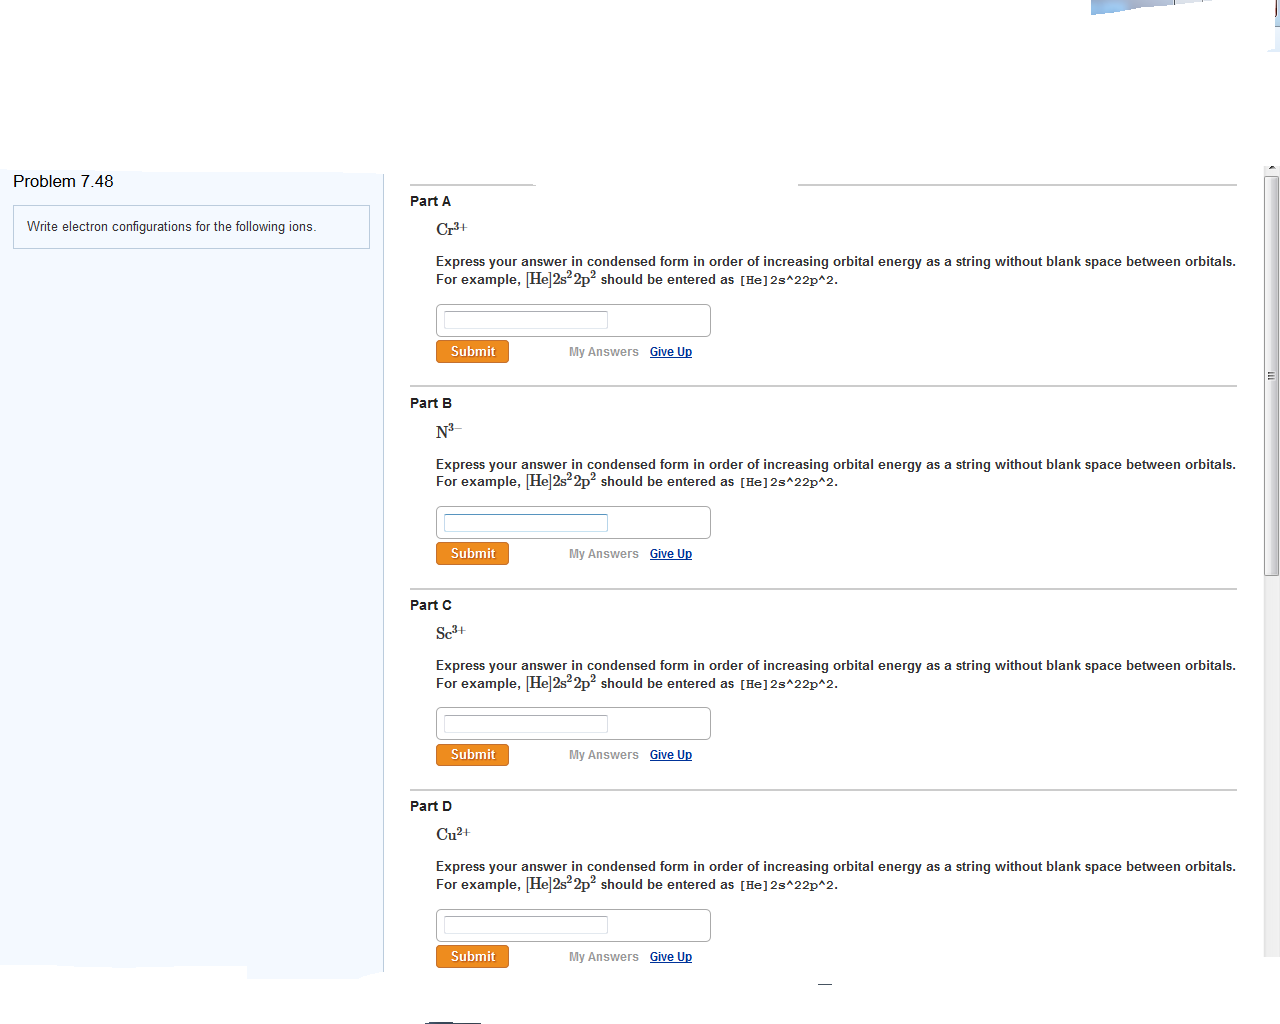Select the answer field for N3-

[523, 522]
